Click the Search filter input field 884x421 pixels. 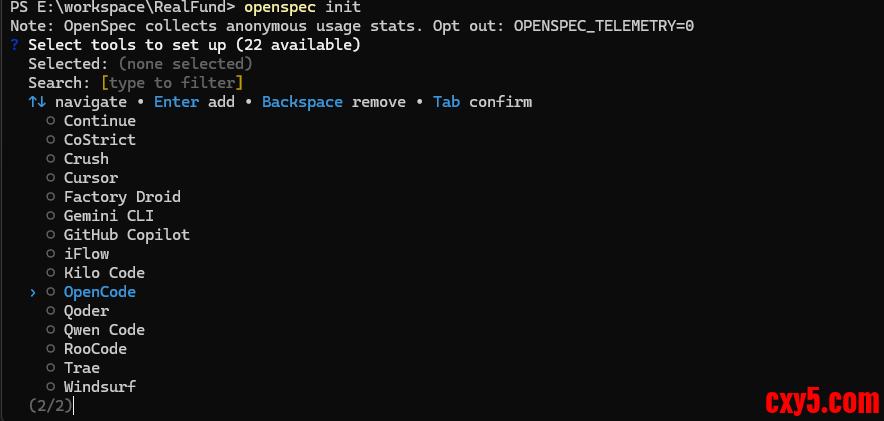click(x=172, y=83)
